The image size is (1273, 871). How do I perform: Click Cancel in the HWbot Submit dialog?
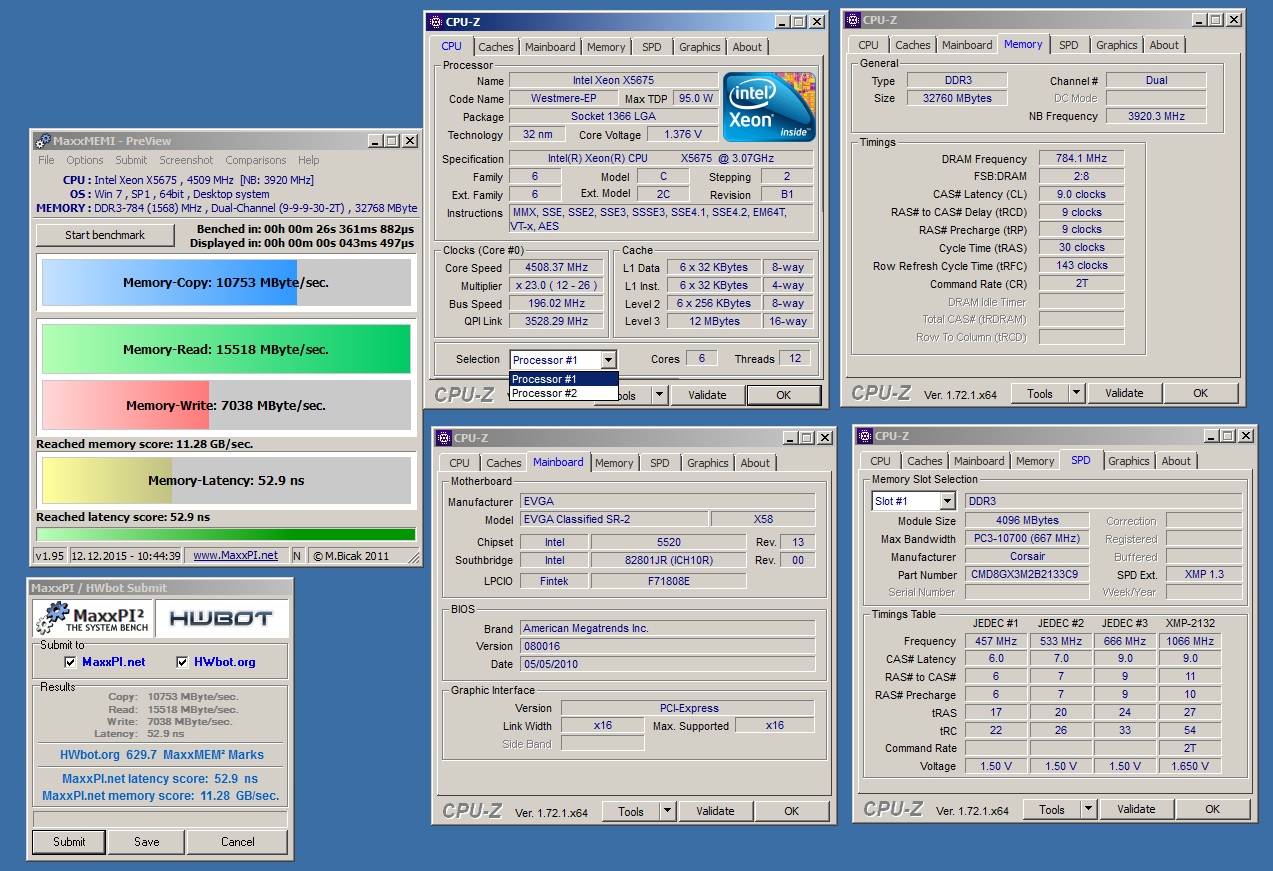pyautogui.click(x=238, y=841)
